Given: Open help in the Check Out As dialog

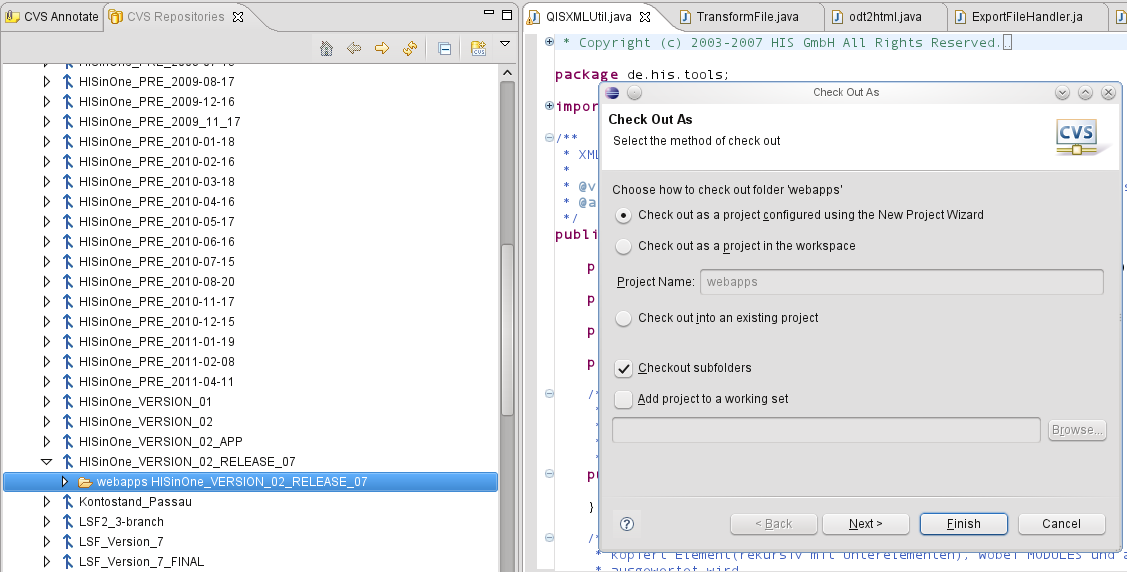Looking at the screenshot, I should [x=627, y=524].
